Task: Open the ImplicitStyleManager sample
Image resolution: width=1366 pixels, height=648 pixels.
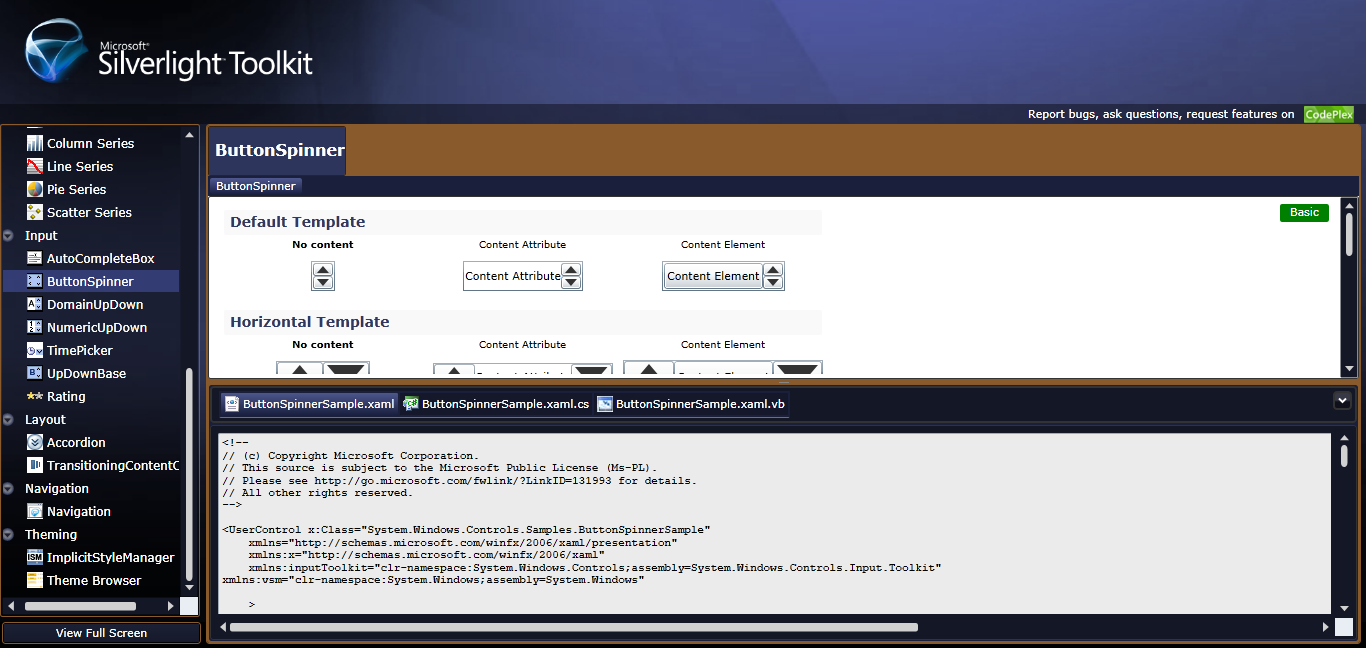Action: pos(111,557)
